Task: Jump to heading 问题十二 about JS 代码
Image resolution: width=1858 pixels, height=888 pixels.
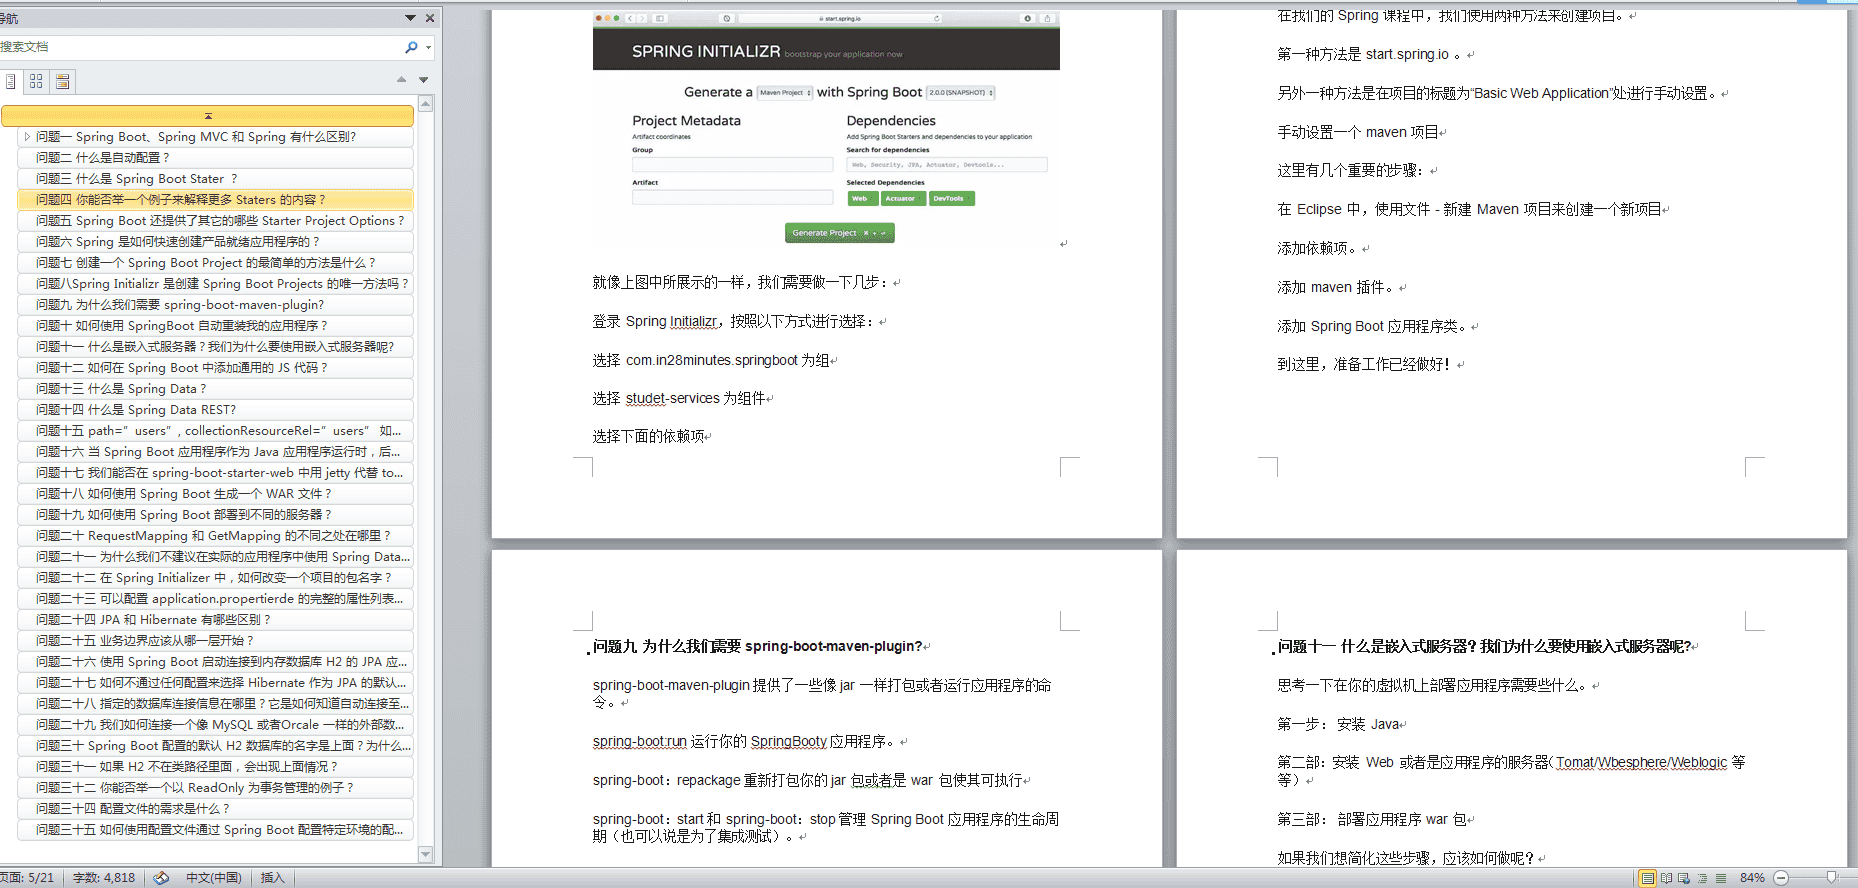Action: [x=216, y=368]
